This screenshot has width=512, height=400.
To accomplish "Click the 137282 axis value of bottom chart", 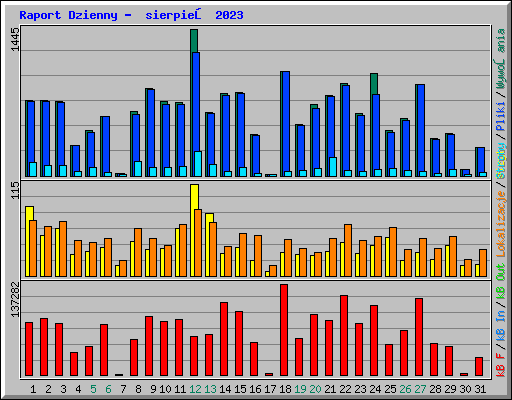I will point(15,299).
